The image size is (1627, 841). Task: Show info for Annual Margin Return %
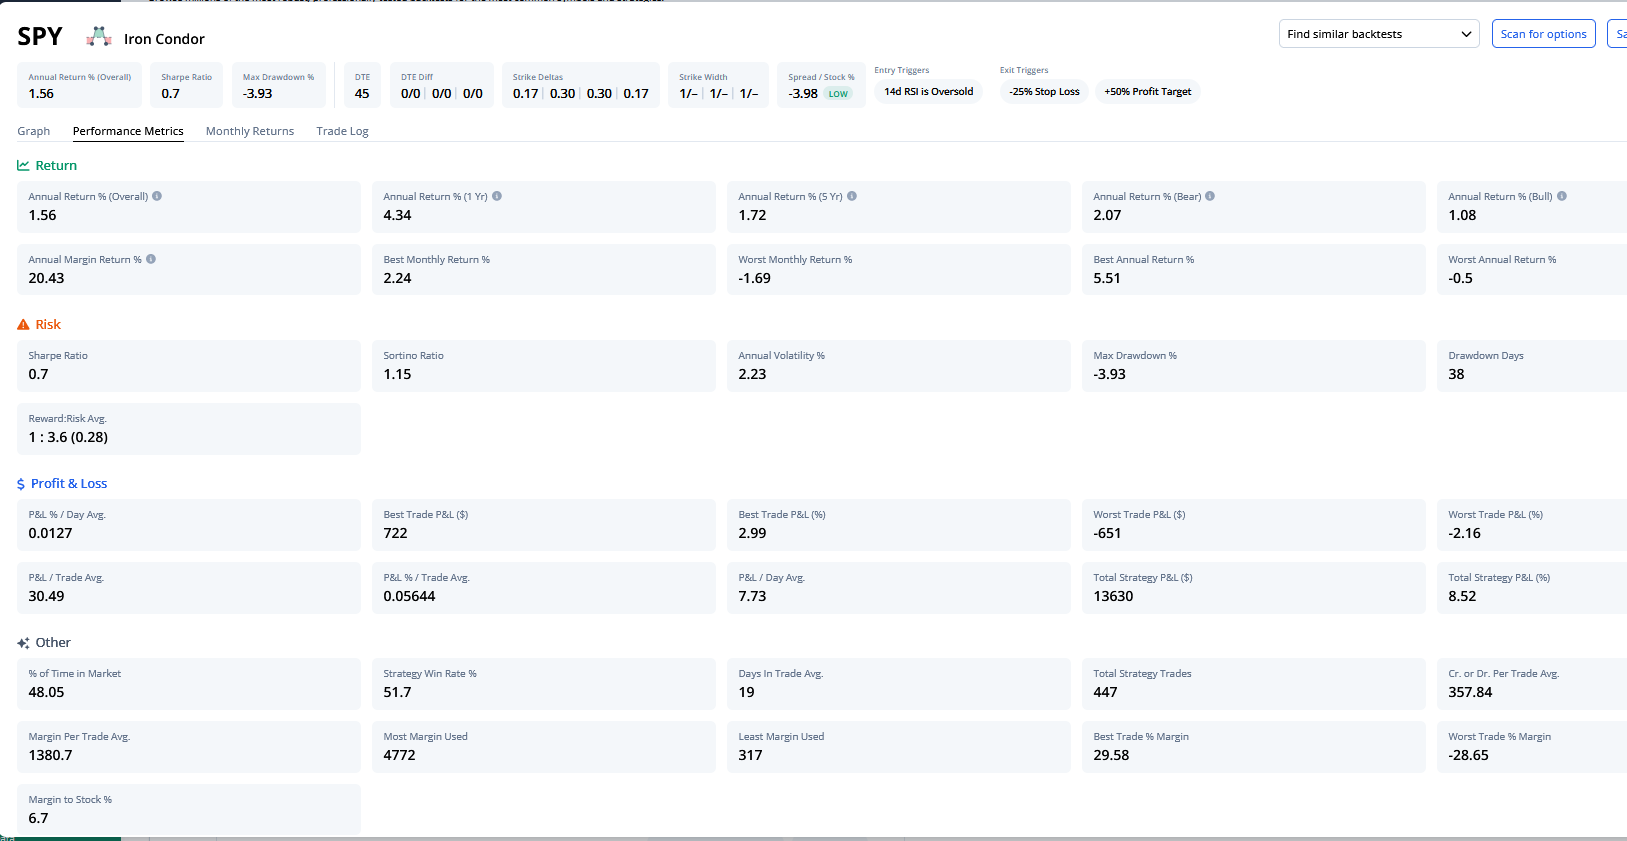(151, 259)
